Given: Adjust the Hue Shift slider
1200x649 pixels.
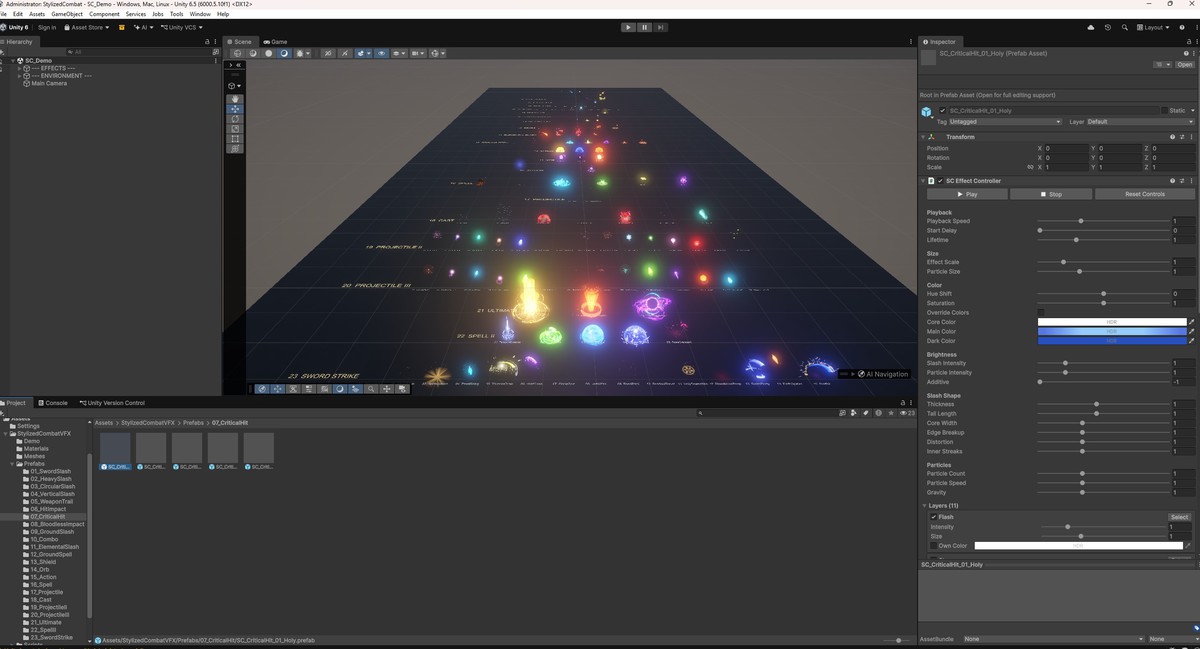Looking at the screenshot, I should (1103, 294).
